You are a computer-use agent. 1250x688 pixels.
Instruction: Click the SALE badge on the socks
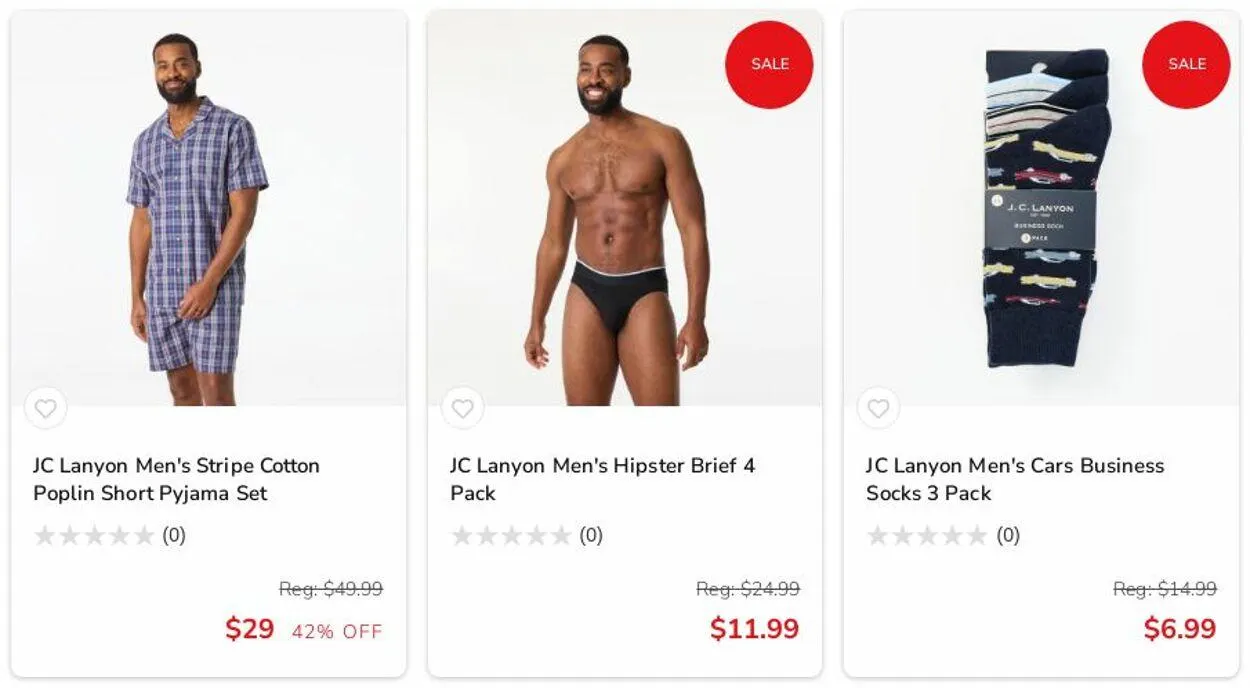click(1186, 64)
